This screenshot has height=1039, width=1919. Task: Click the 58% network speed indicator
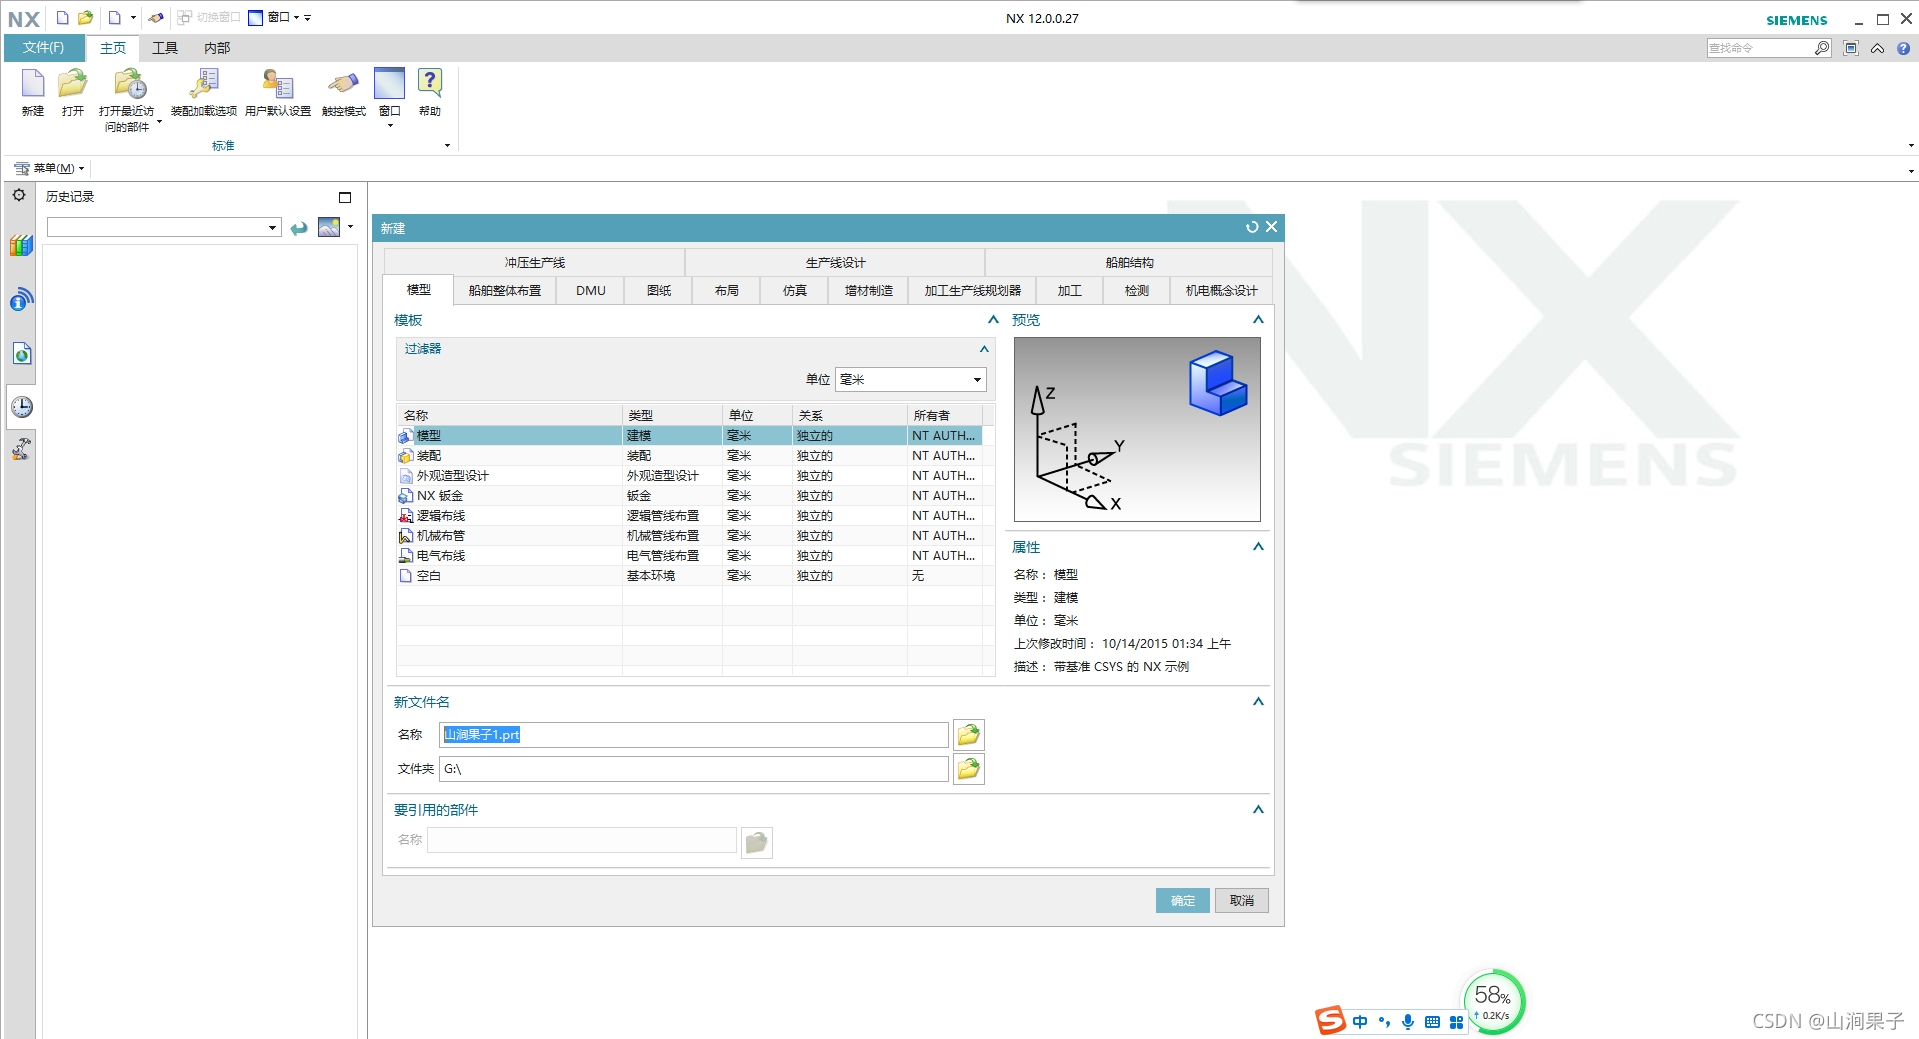point(1493,1002)
